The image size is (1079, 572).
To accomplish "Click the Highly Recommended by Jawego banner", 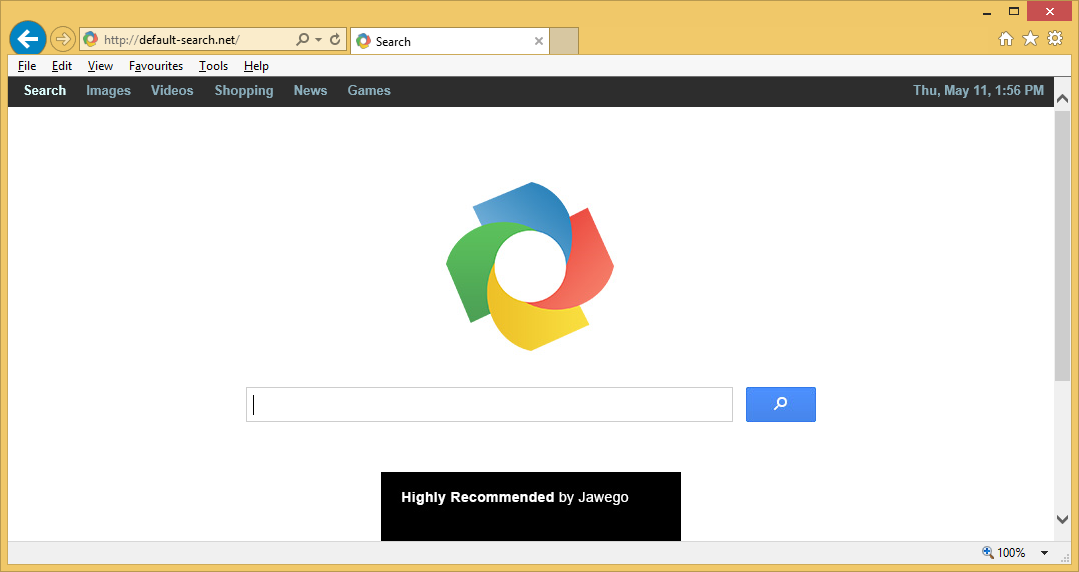I will [x=531, y=506].
